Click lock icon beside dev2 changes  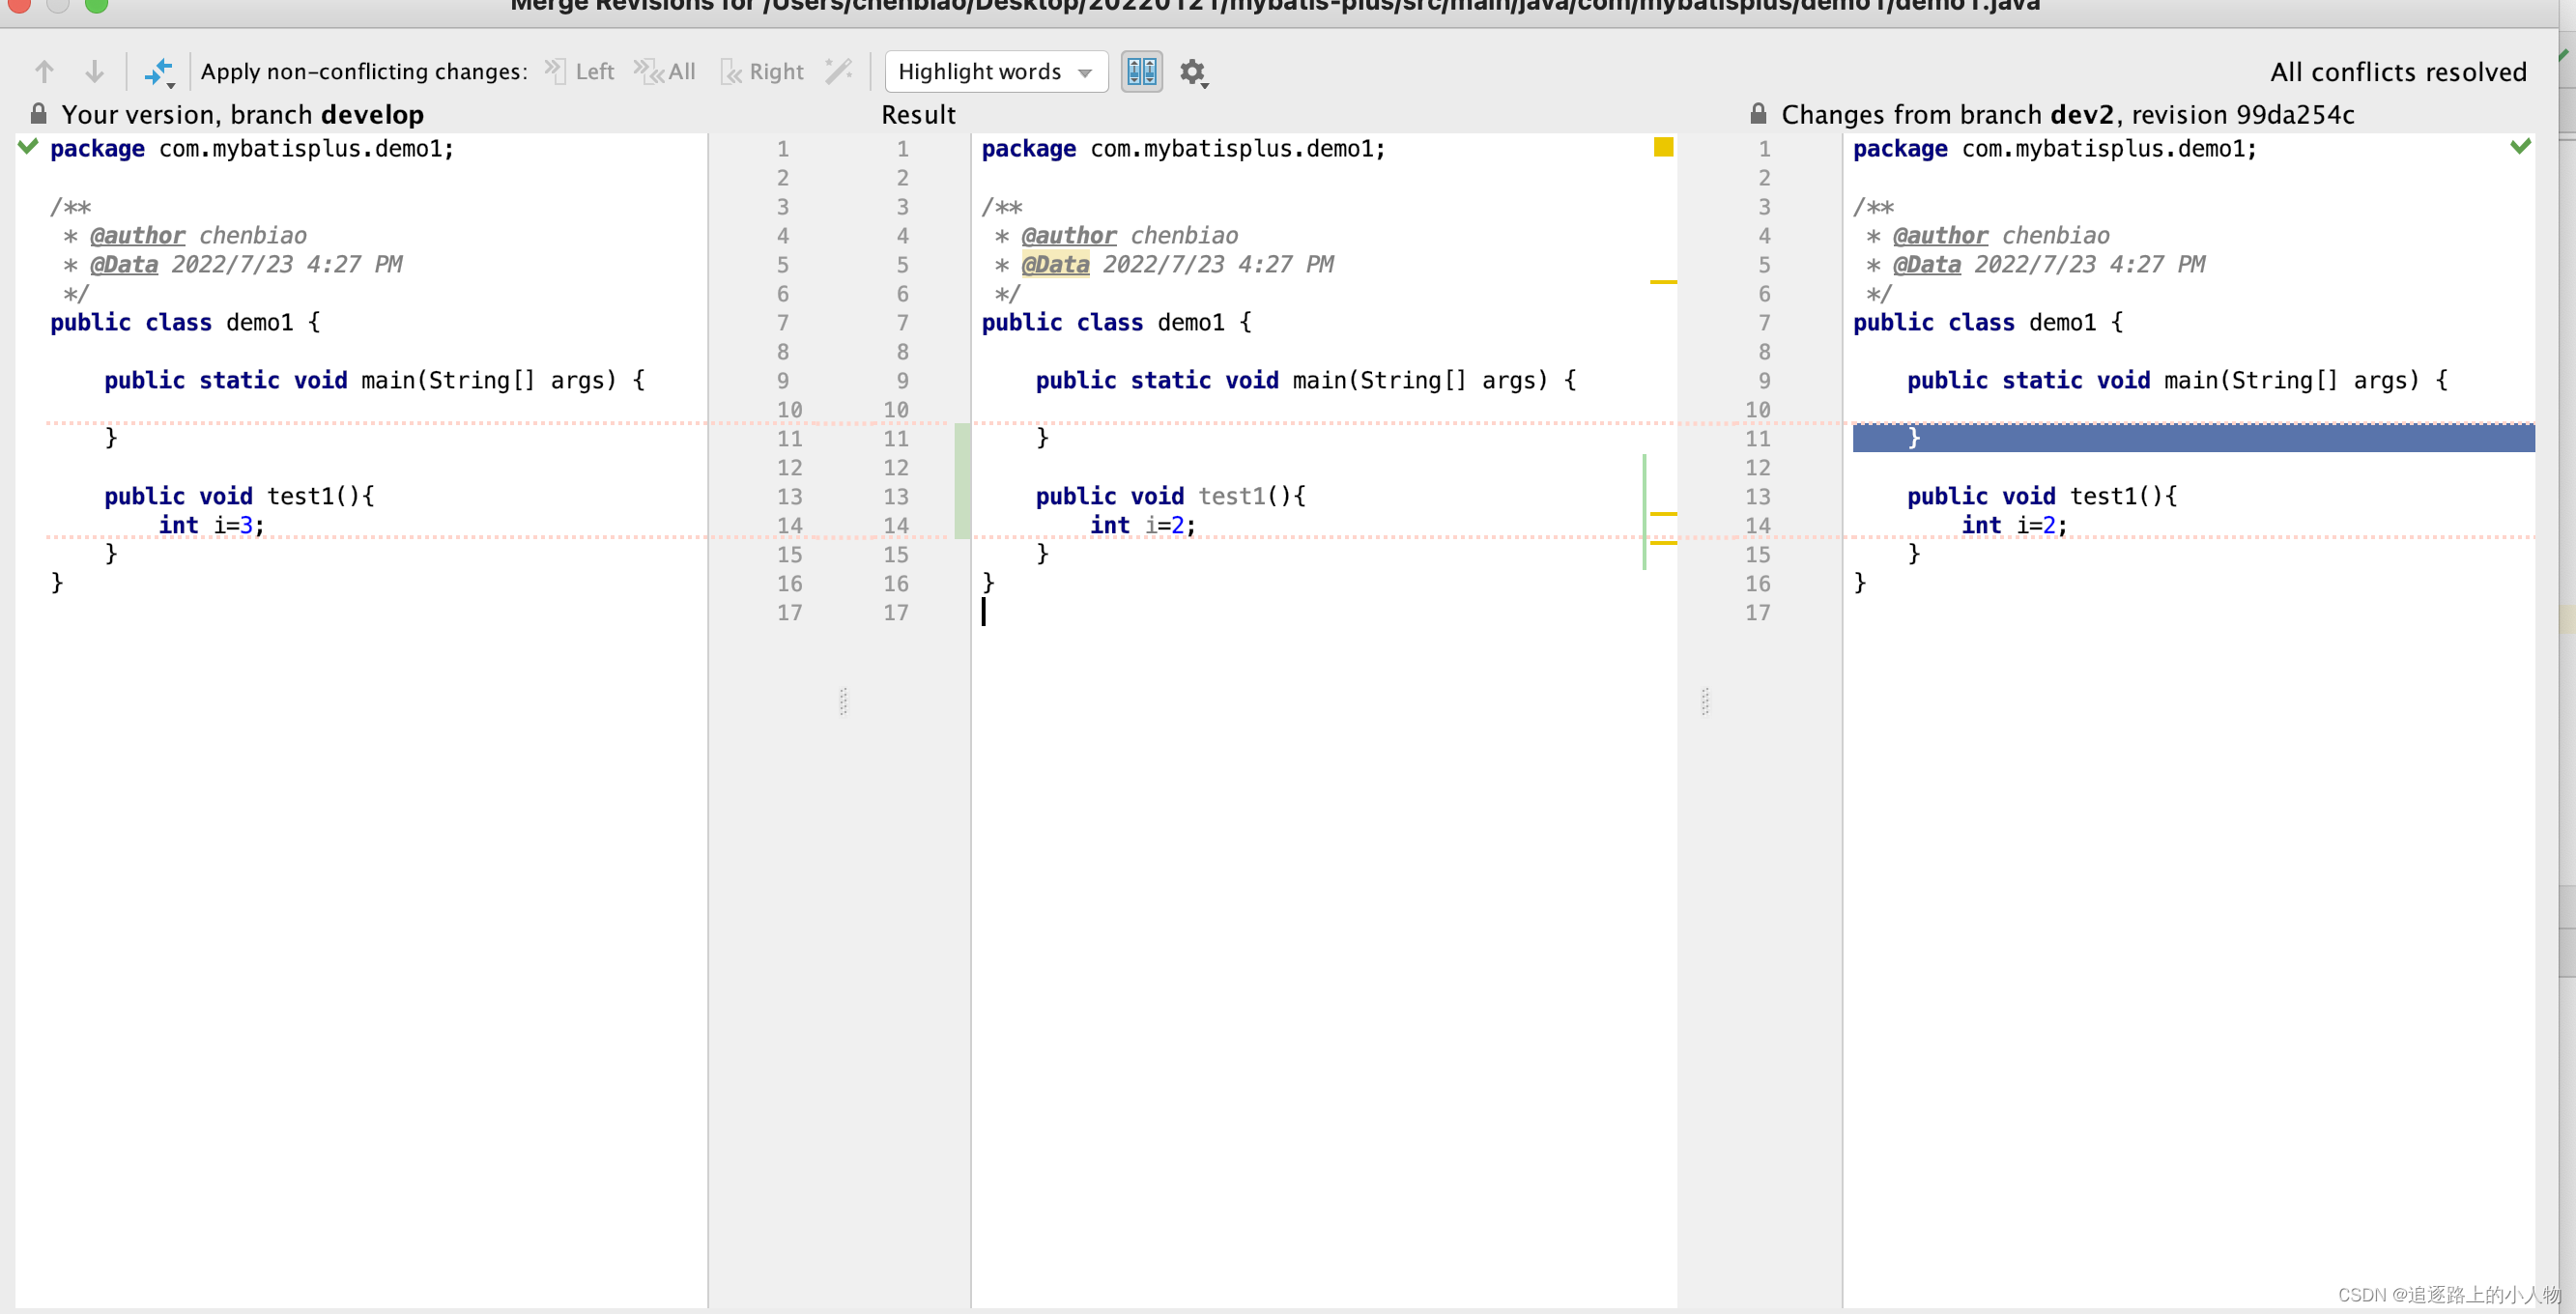click(1758, 113)
